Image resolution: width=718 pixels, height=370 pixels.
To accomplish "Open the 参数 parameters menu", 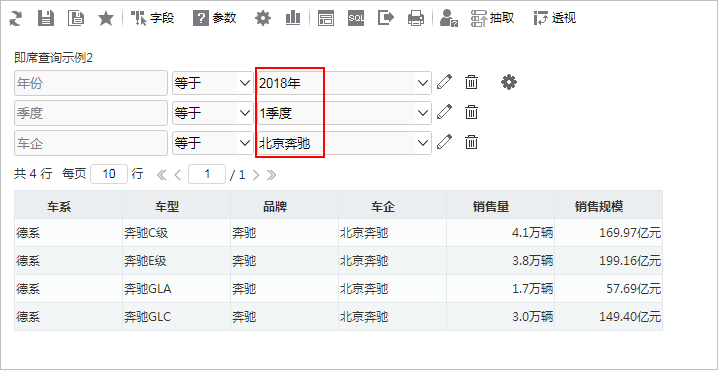I will (x=215, y=19).
